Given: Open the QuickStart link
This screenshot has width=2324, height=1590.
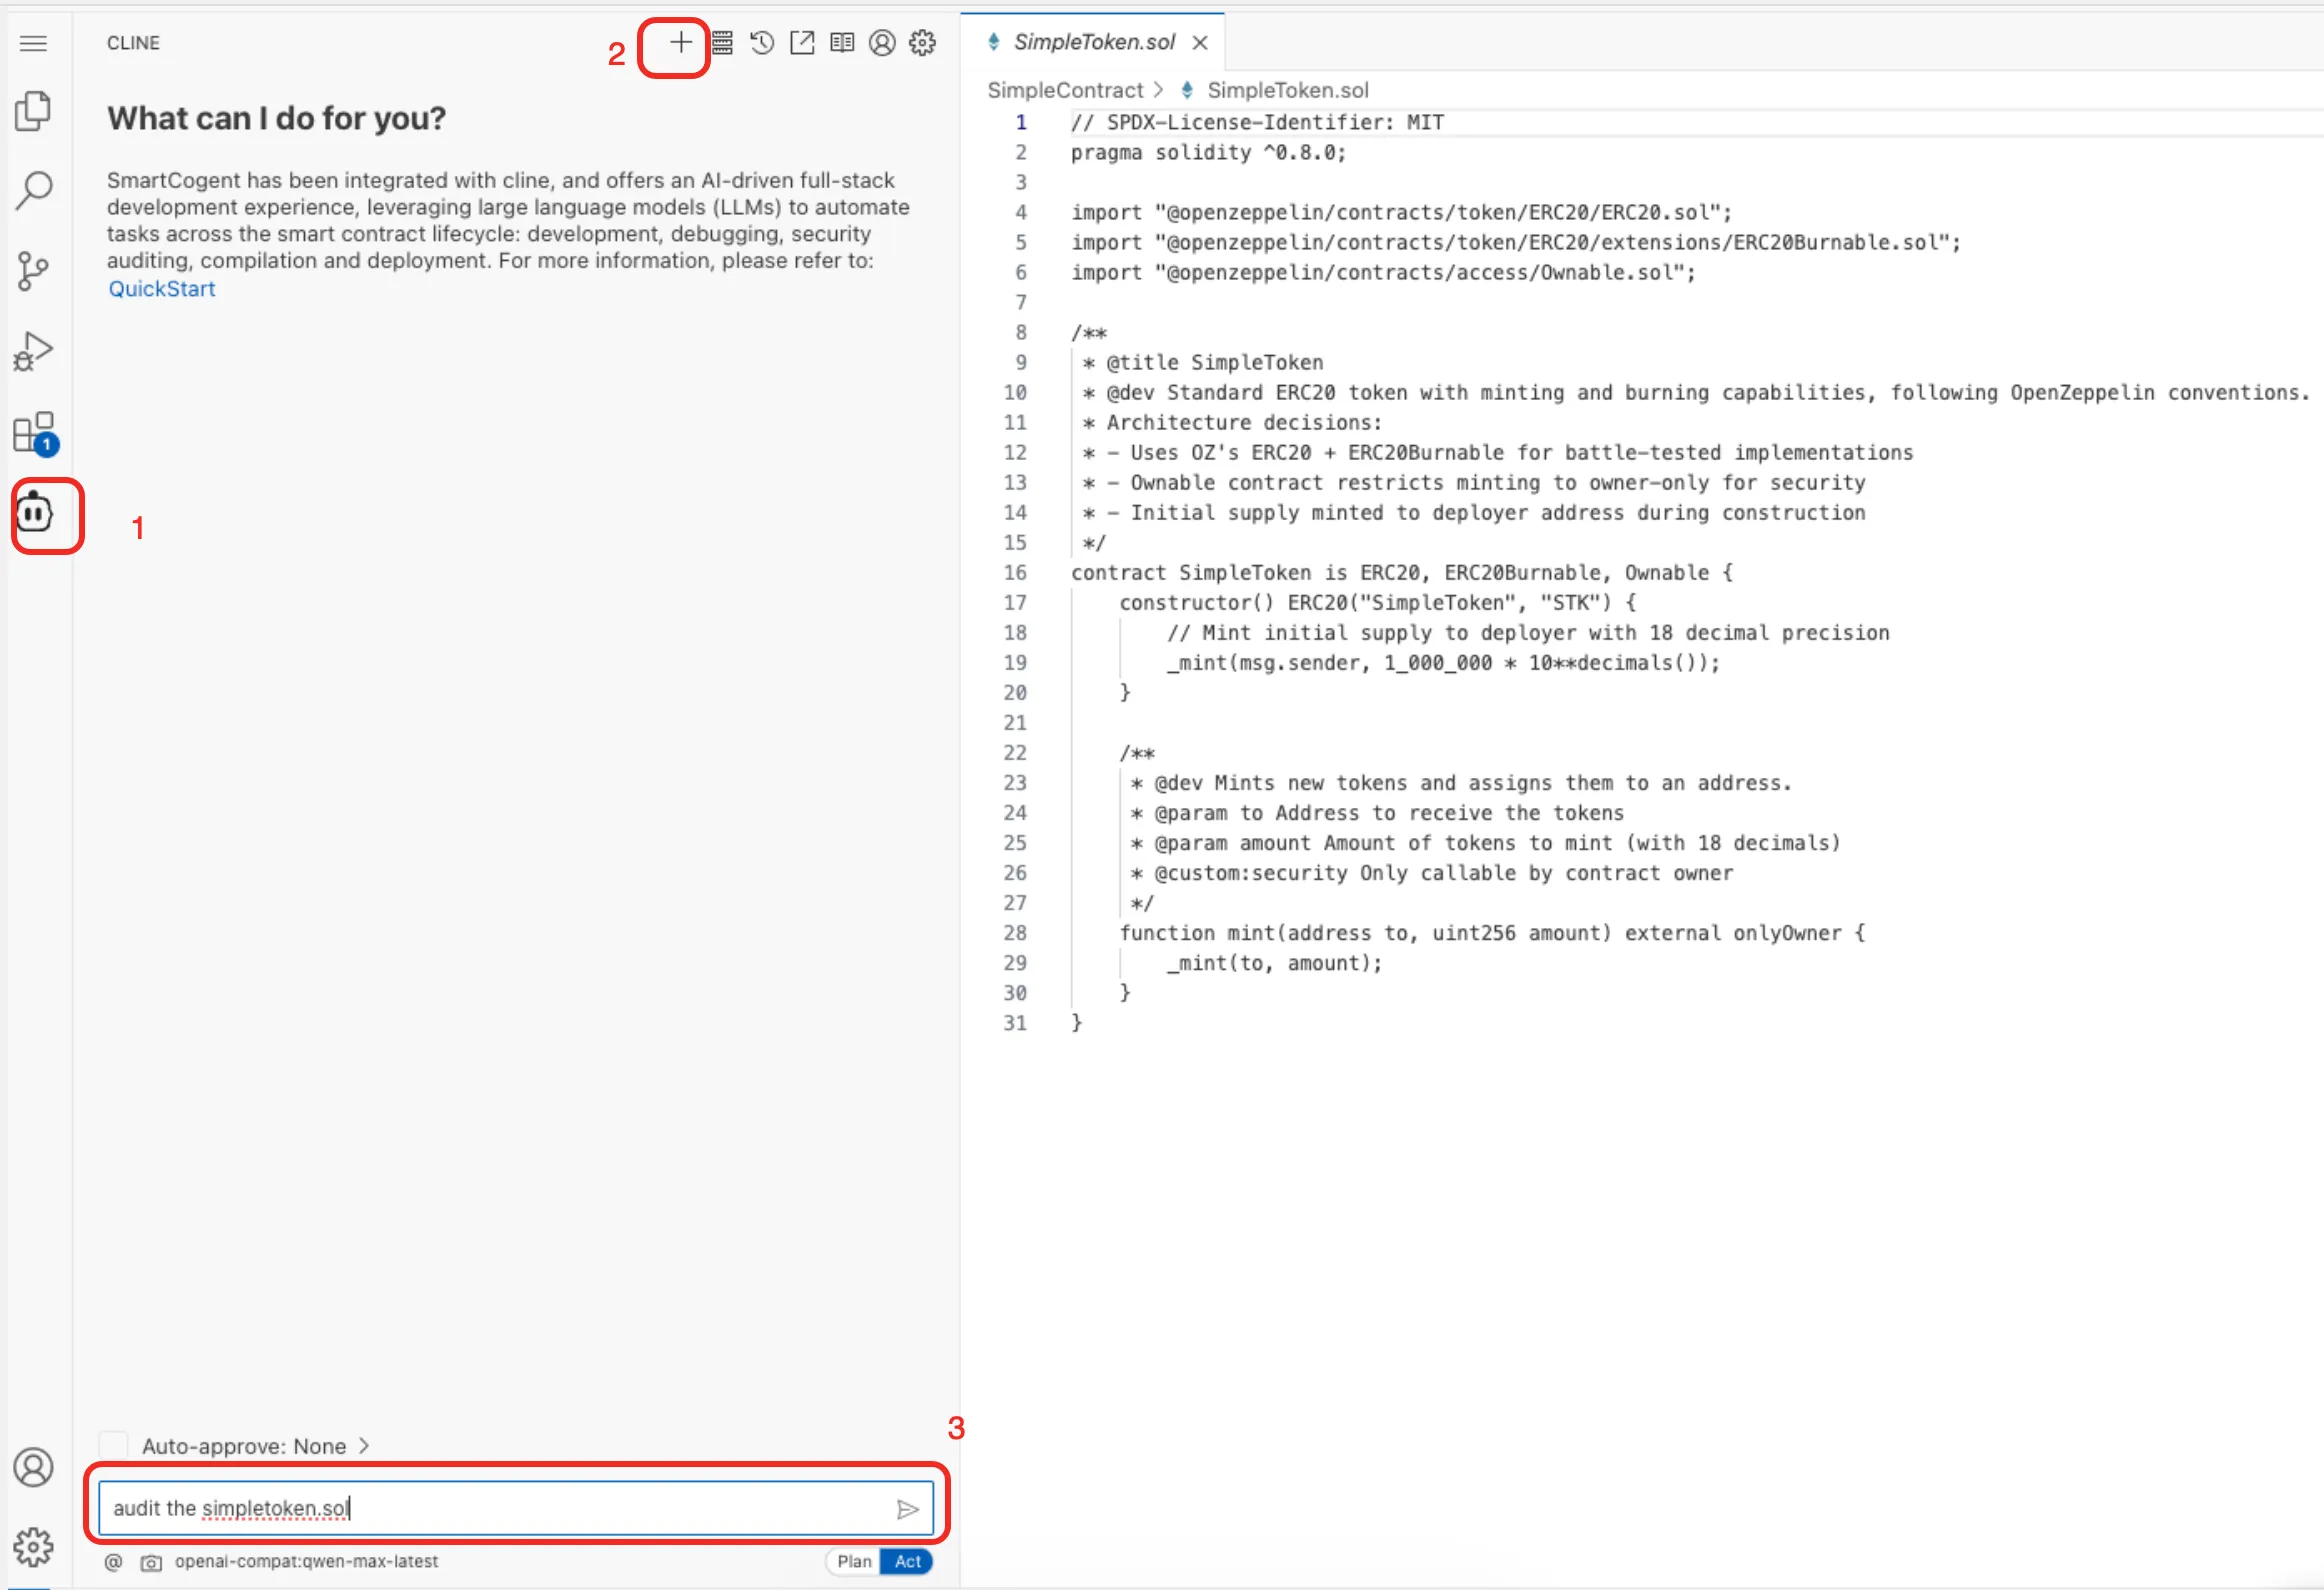Looking at the screenshot, I should pyautogui.click(x=161, y=289).
